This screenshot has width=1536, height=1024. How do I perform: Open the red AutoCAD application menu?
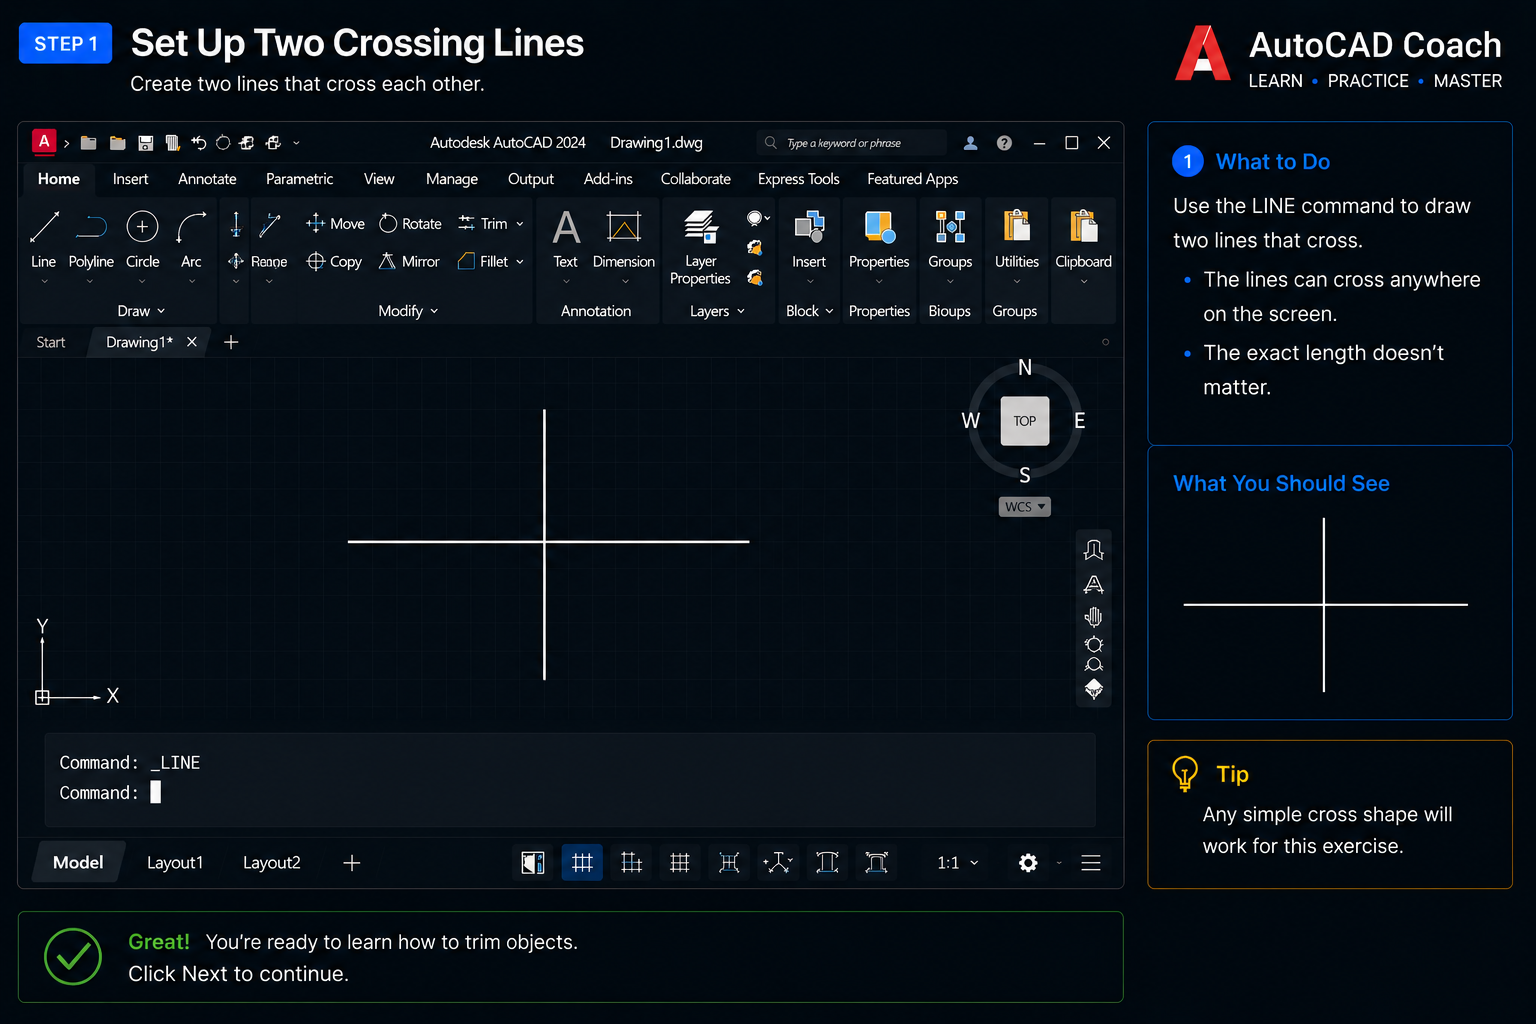(x=44, y=142)
